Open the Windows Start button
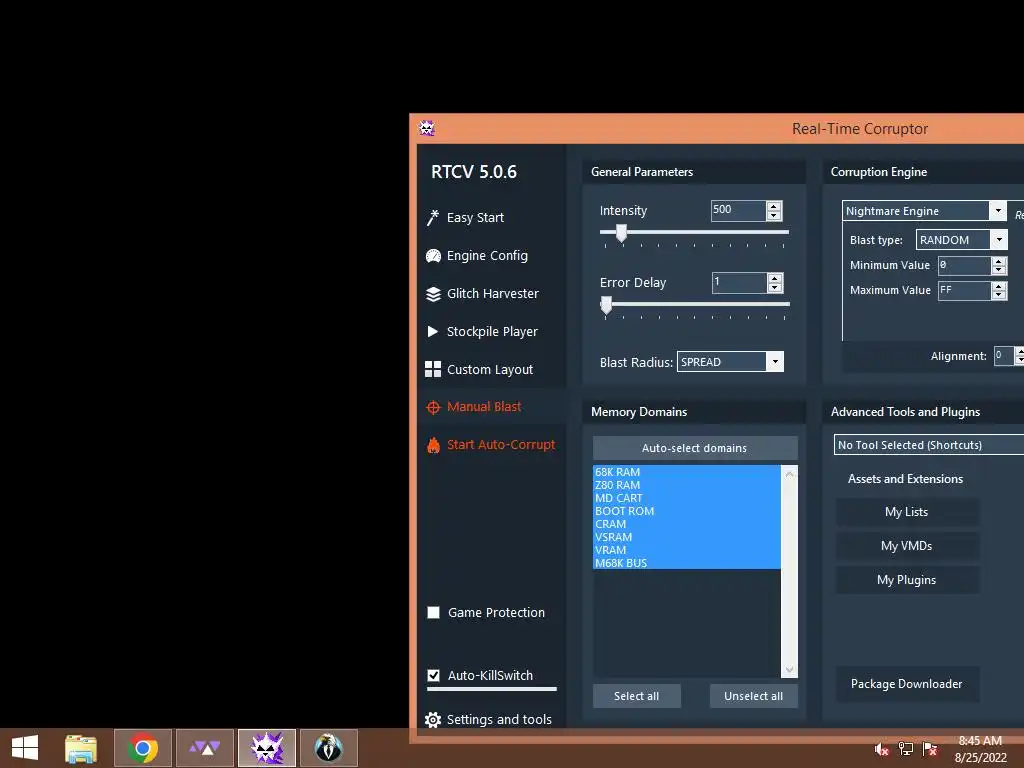Viewport: 1024px width, 768px height. coord(25,748)
